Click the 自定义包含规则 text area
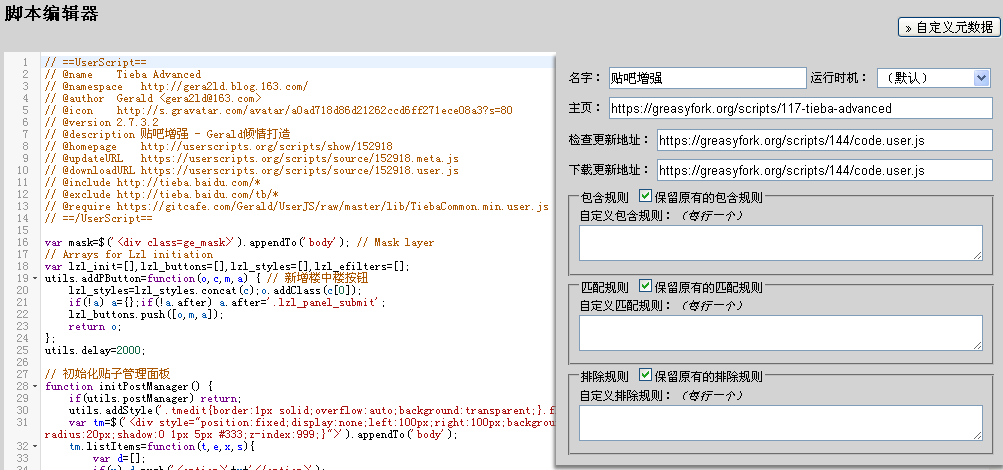1003x470 pixels. point(780,242)
